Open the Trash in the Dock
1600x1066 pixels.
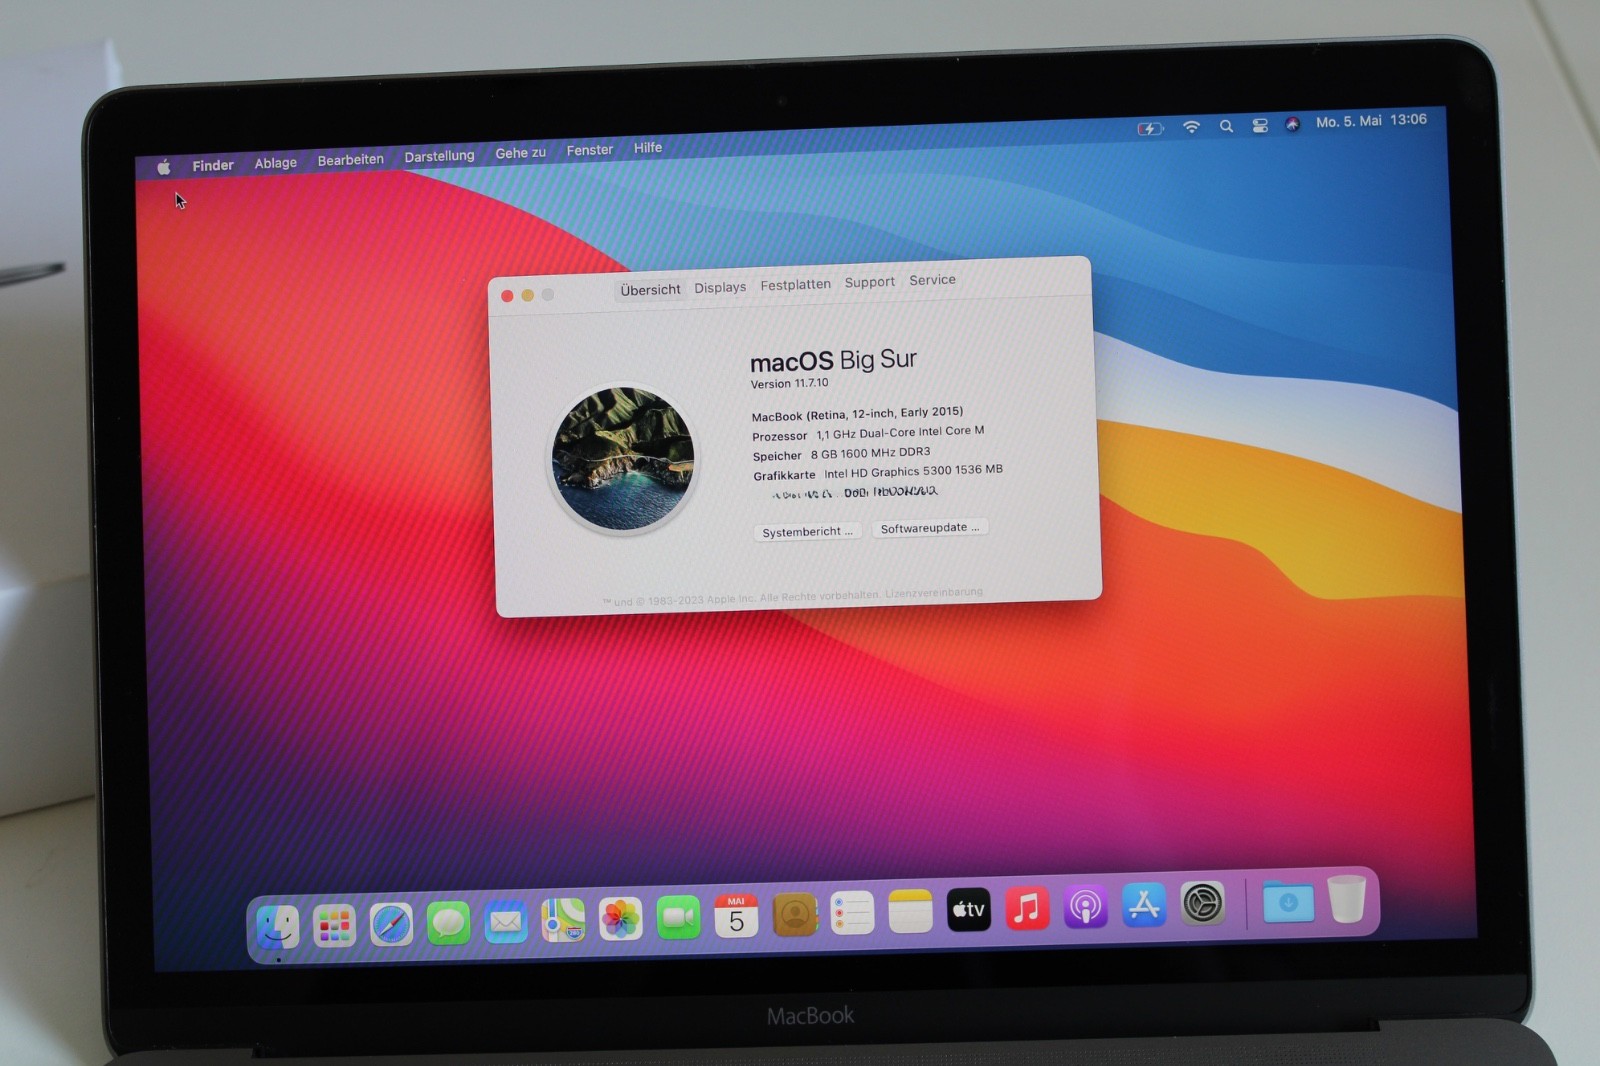(1347, 899)
